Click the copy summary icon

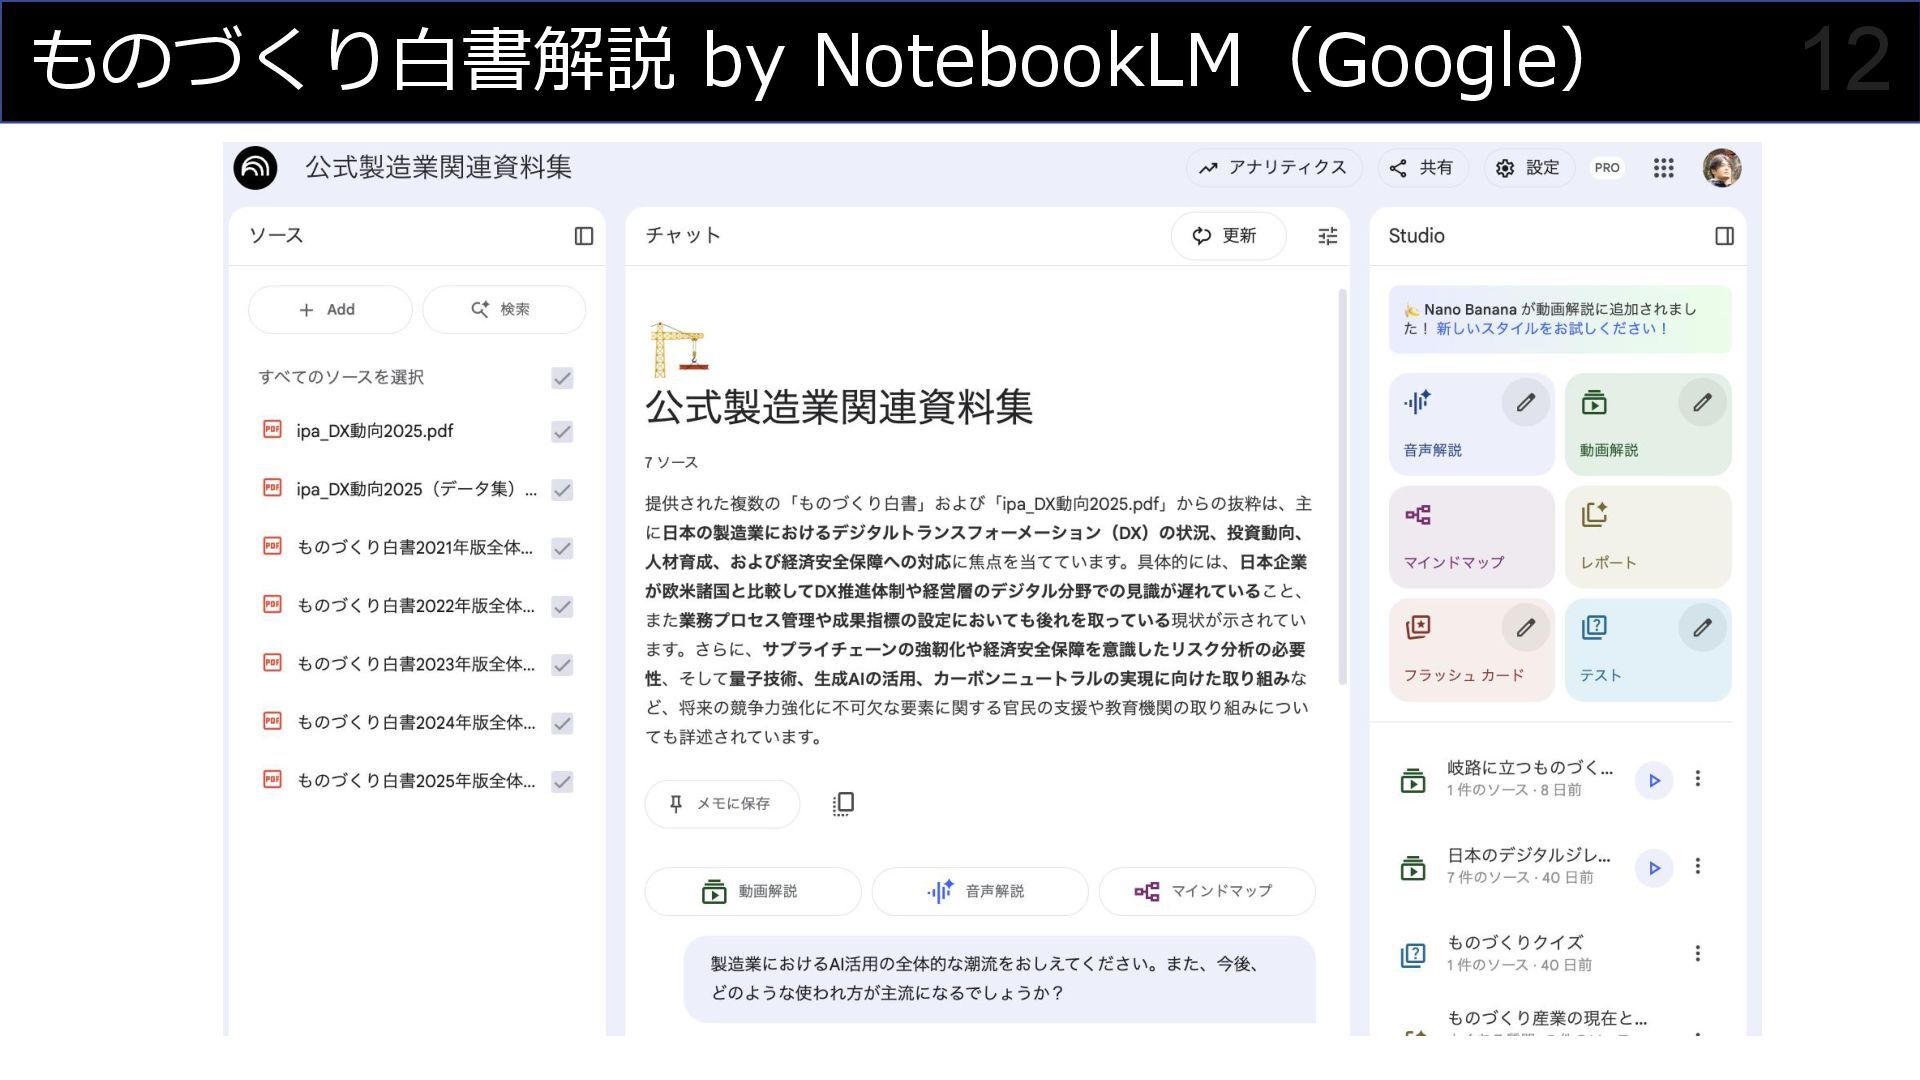pos(843,804)
